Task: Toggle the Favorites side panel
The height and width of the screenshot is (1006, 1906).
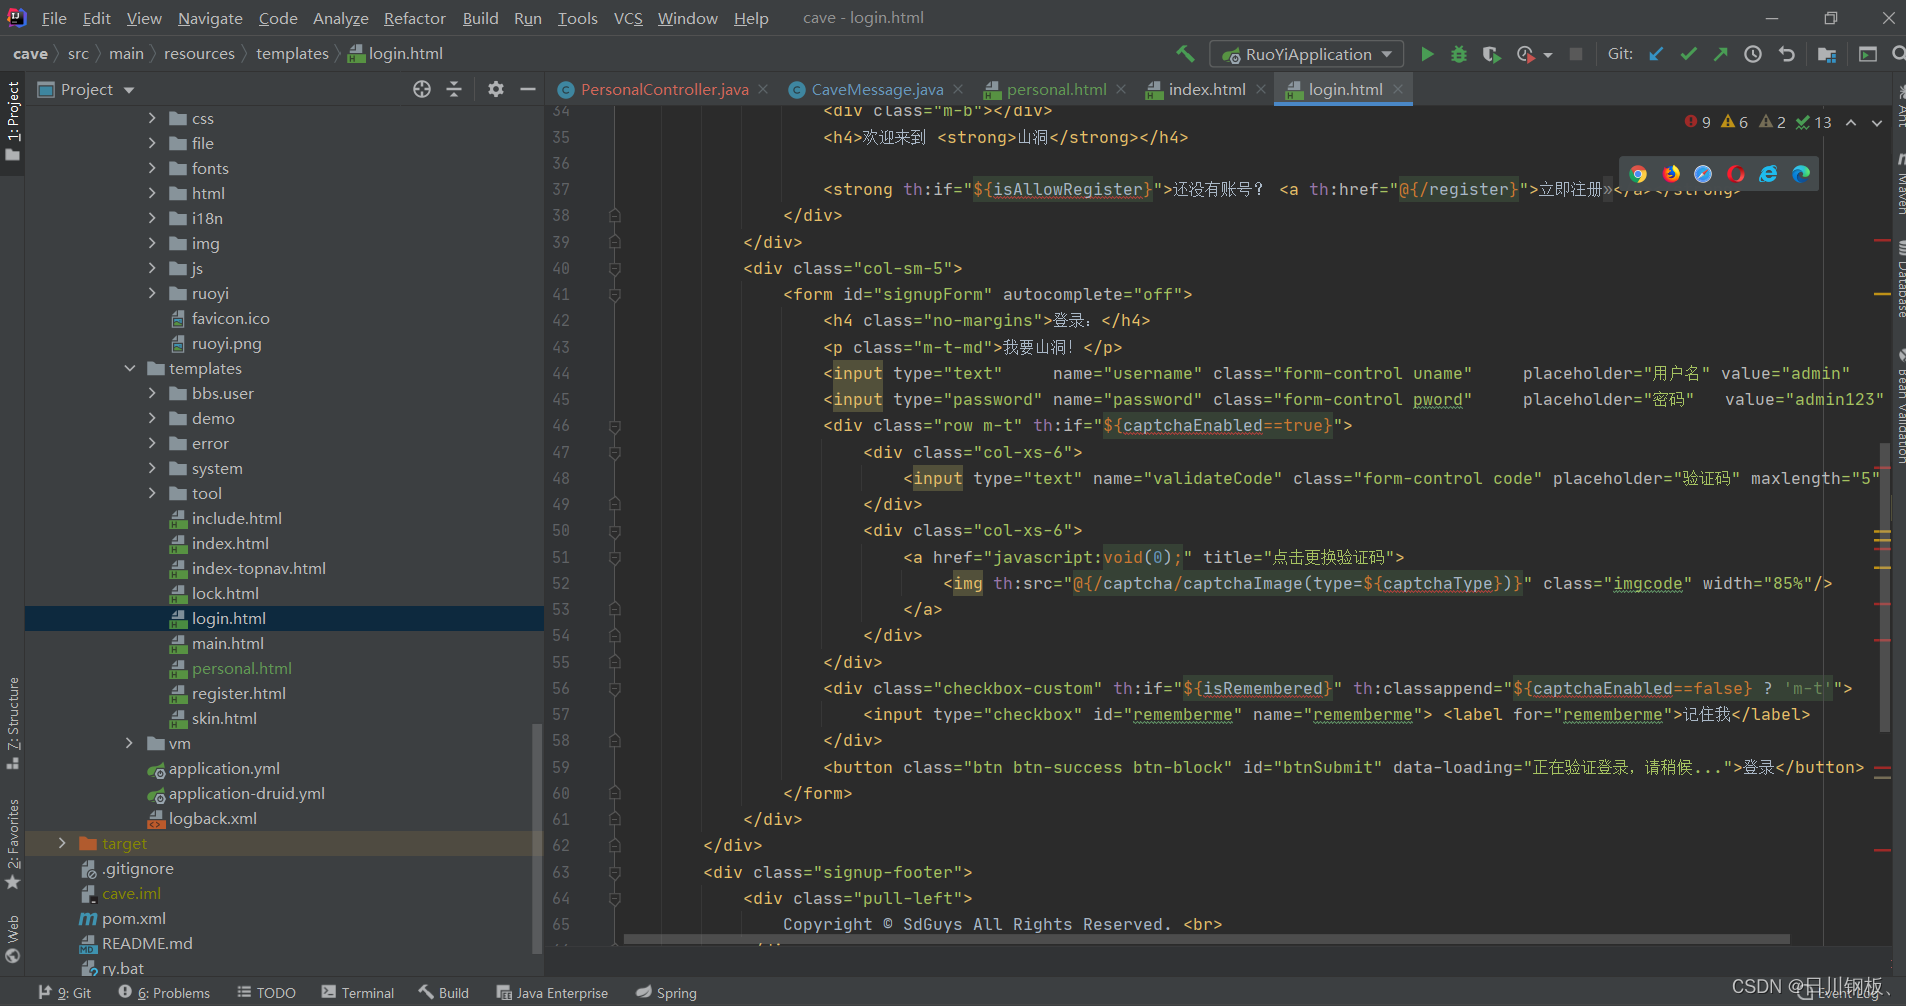Action: (13, 844)
